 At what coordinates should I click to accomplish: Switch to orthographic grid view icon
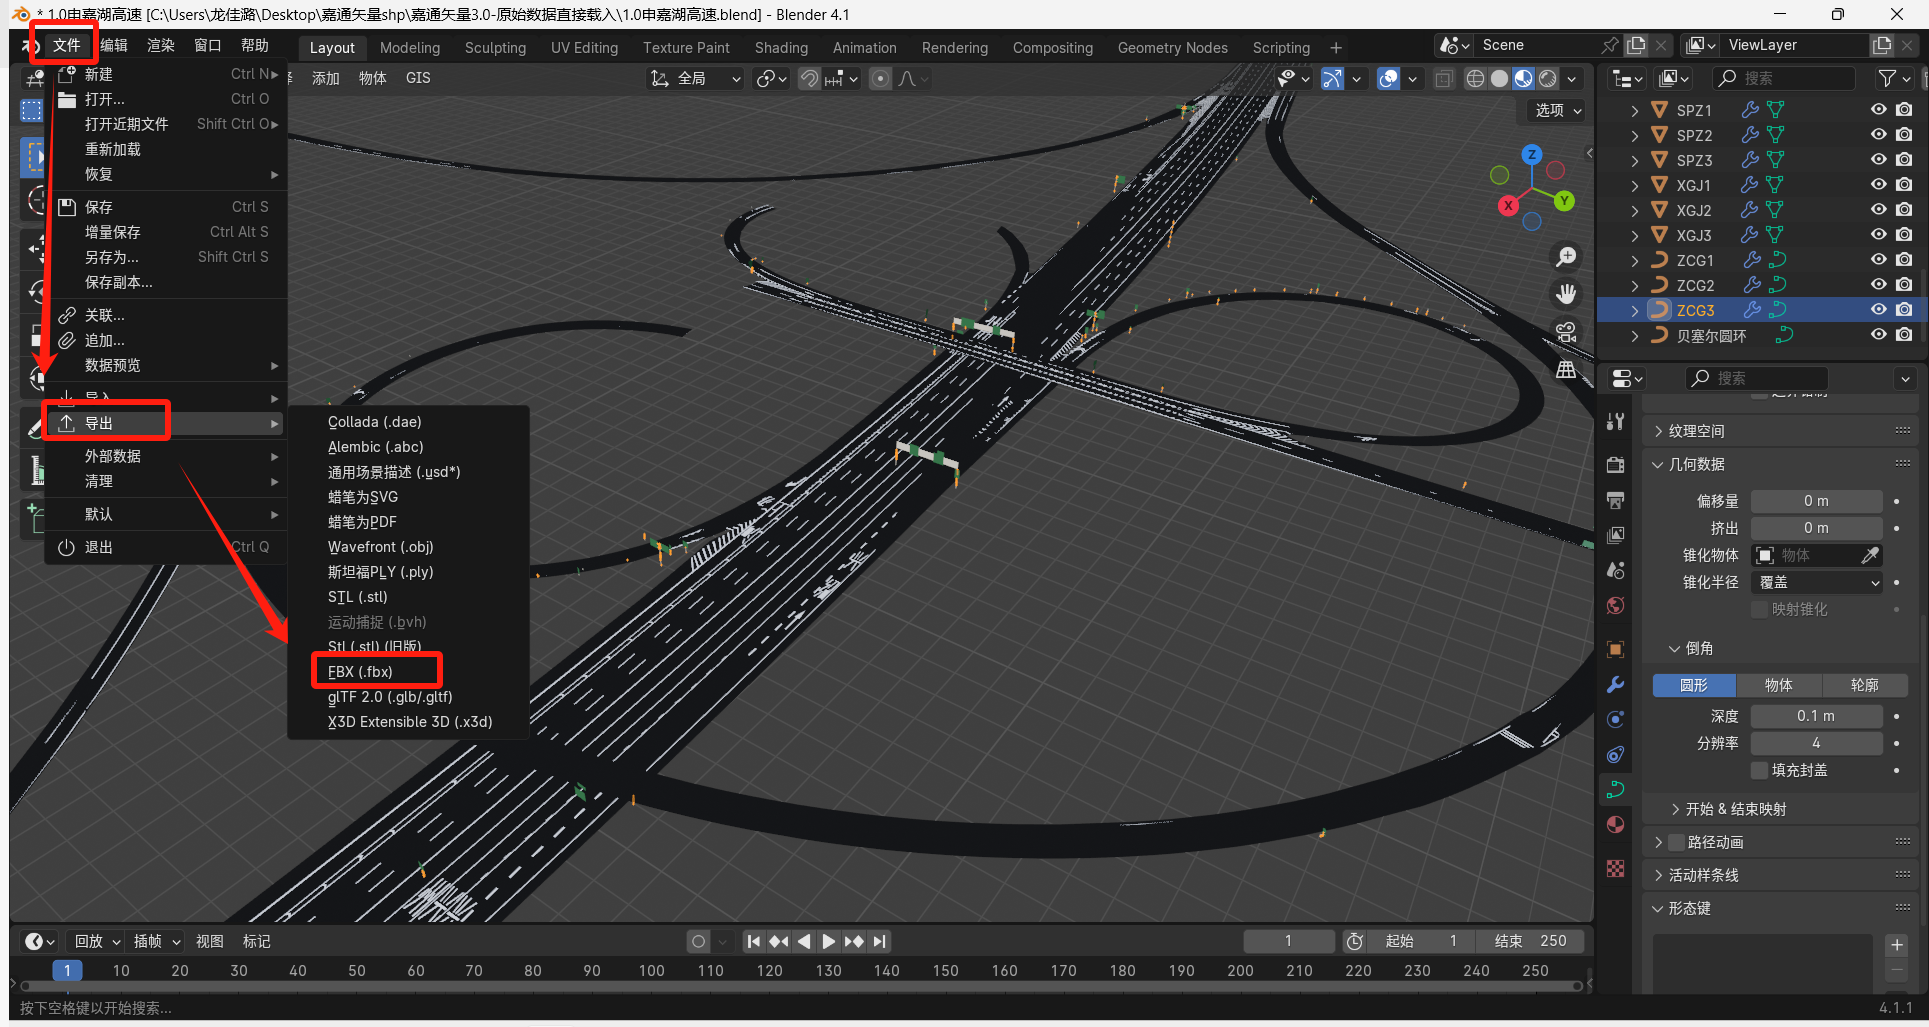1566,369
